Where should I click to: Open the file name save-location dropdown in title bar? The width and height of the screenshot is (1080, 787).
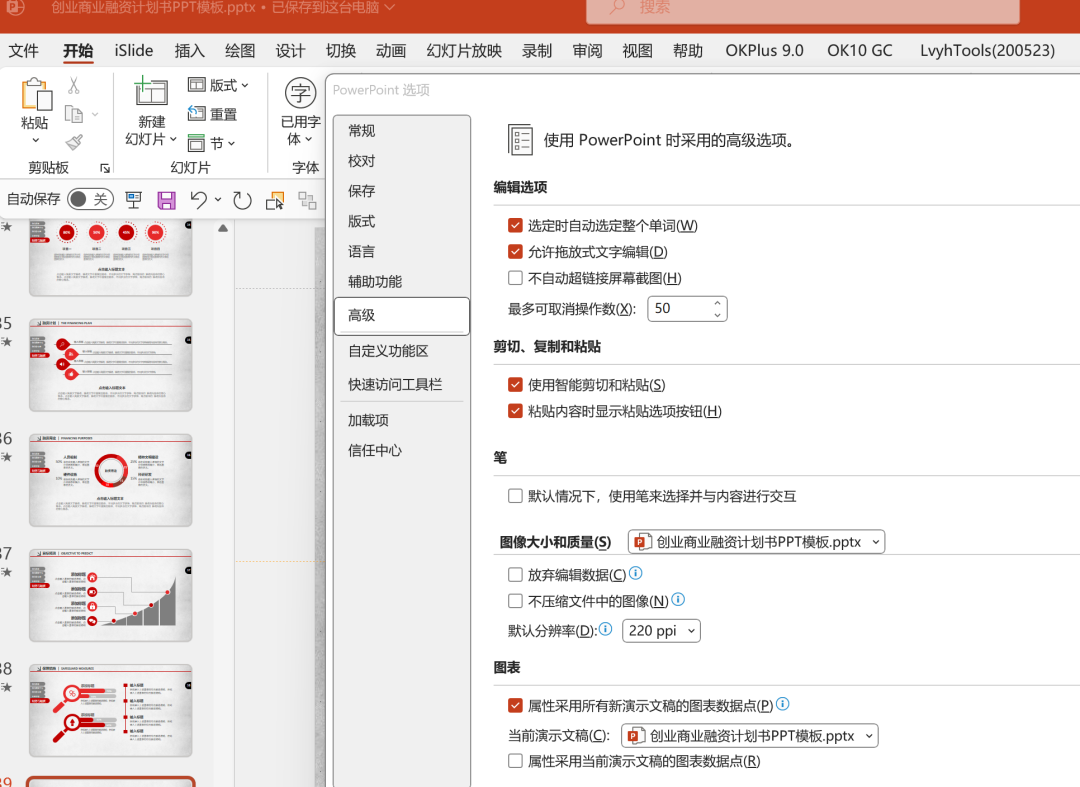tap(390, 8)
